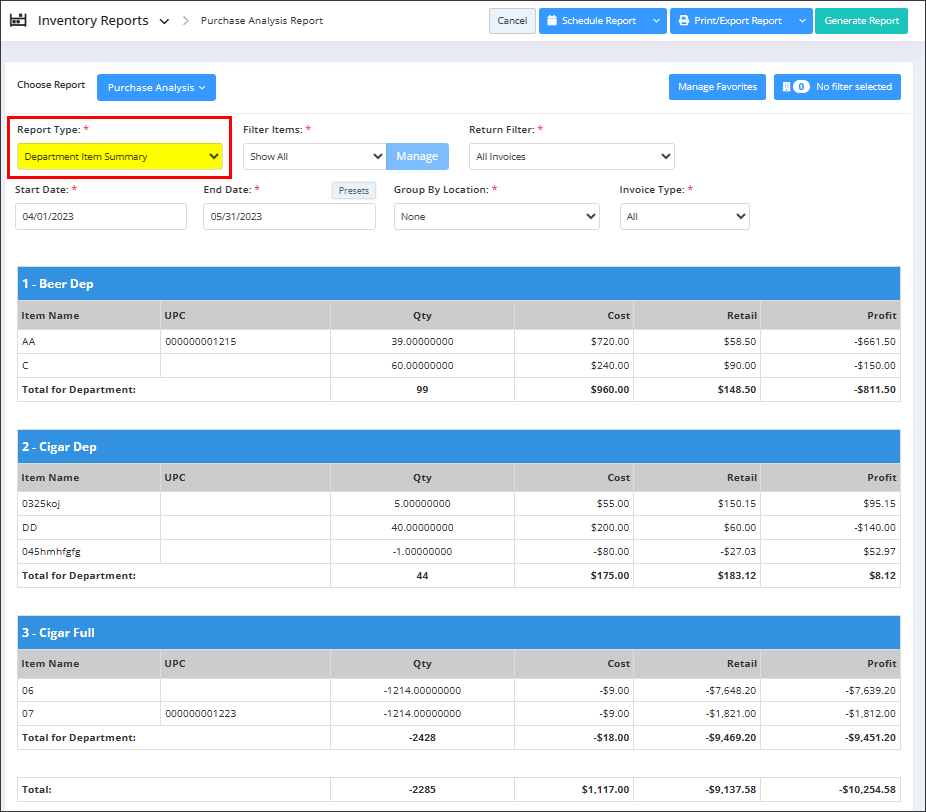
Task: Click the 2 - Cigar Dep header
Action: pos(459,447)
